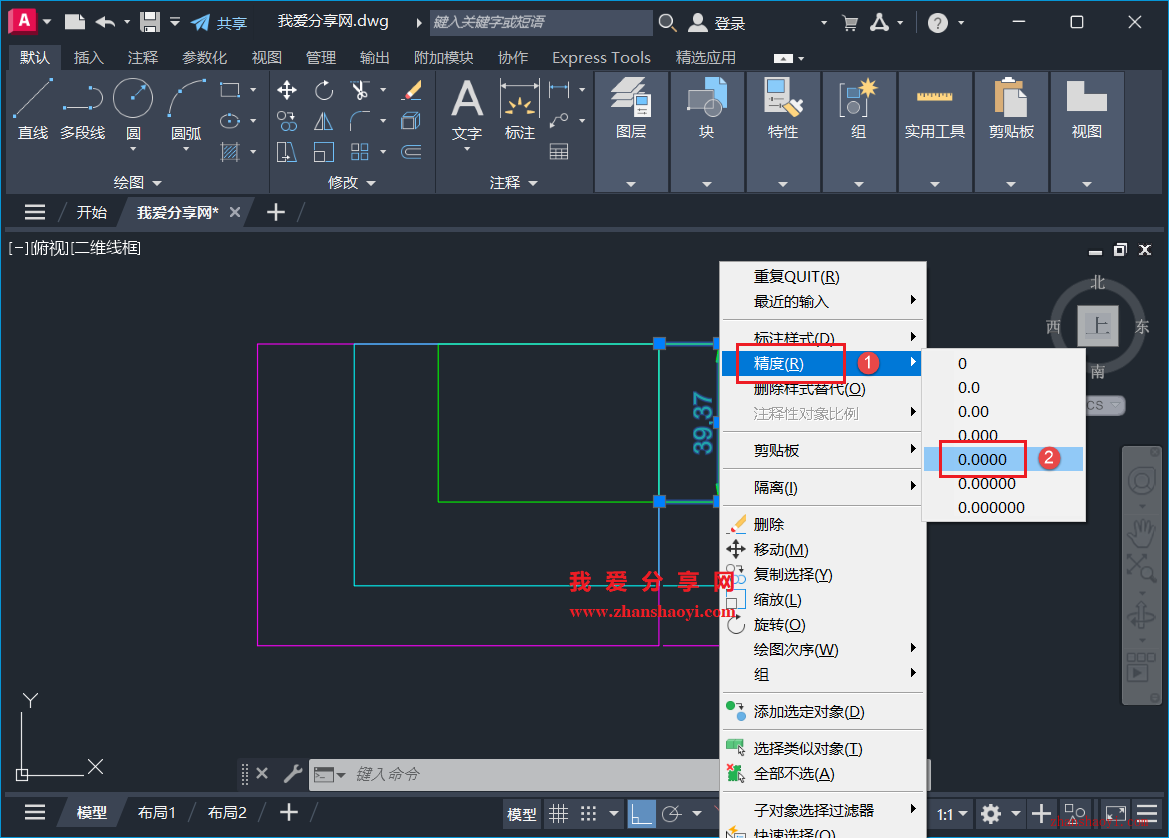The width and height of the screenshot is (1169, 838).
Task: Click the Text (文字) tool
Action: [x=467, y=108]
